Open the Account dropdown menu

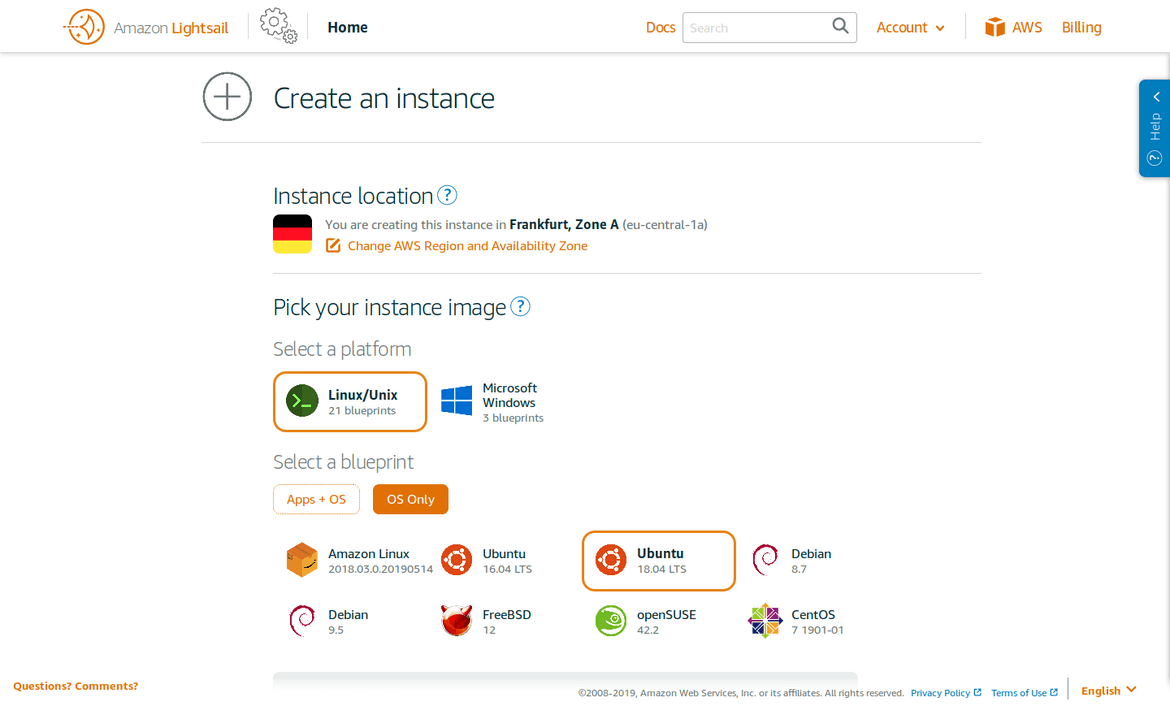(x=910, y=28)
